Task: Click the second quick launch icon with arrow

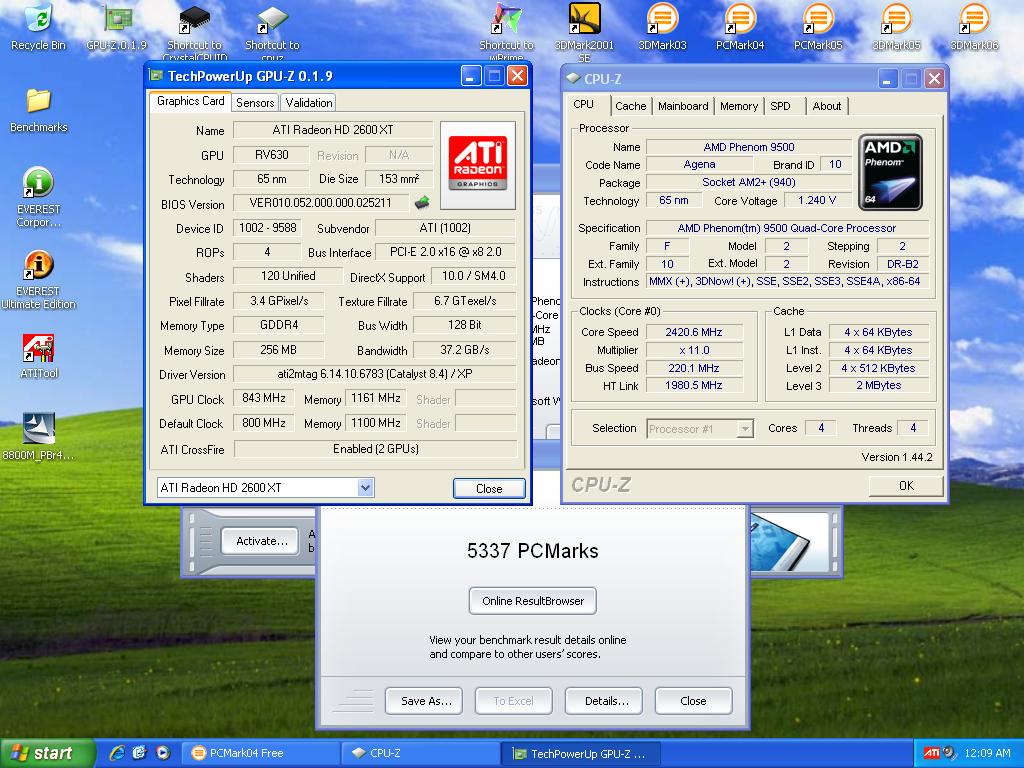Action: point(140,753)
